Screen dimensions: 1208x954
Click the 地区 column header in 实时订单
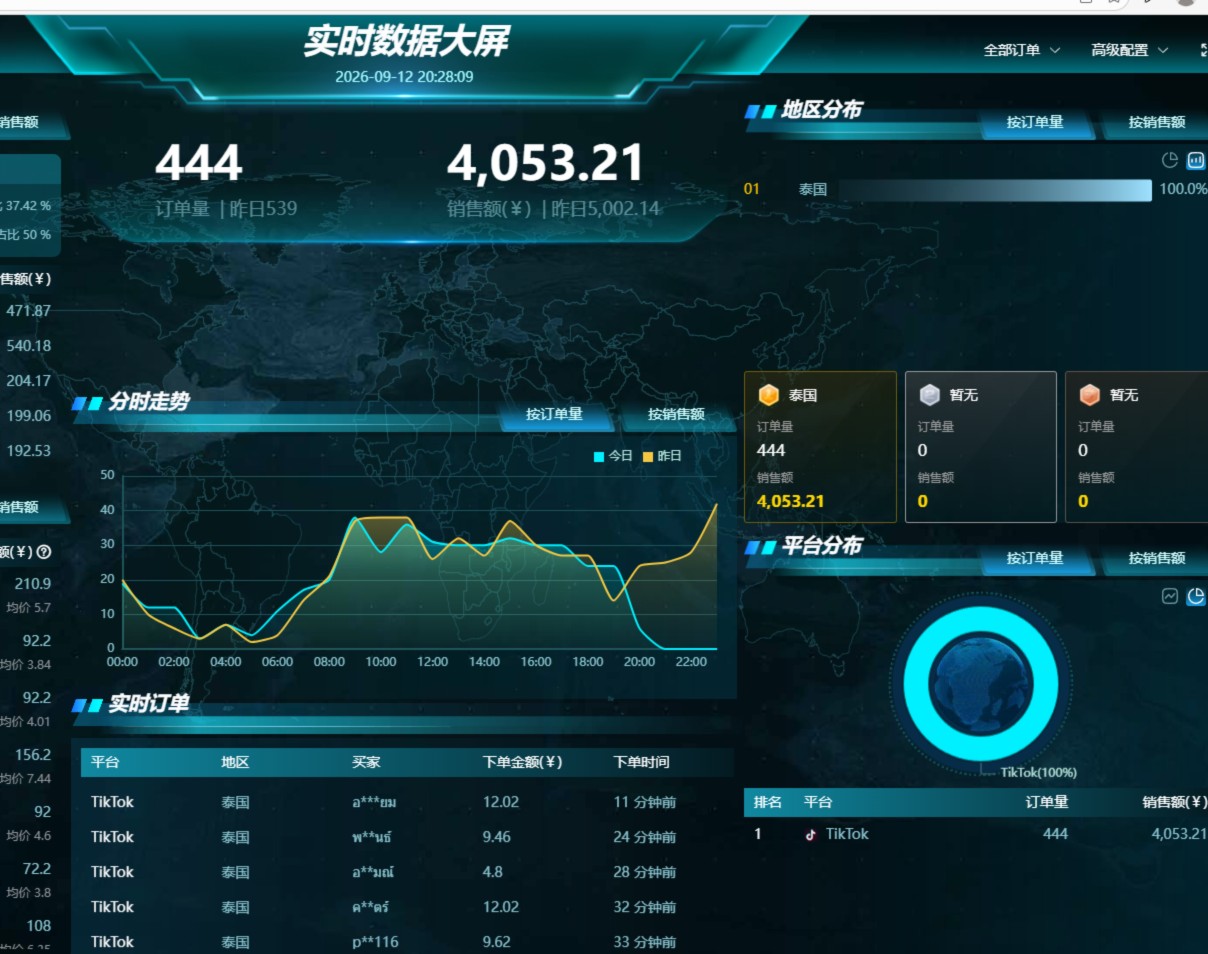coord(235,762)
